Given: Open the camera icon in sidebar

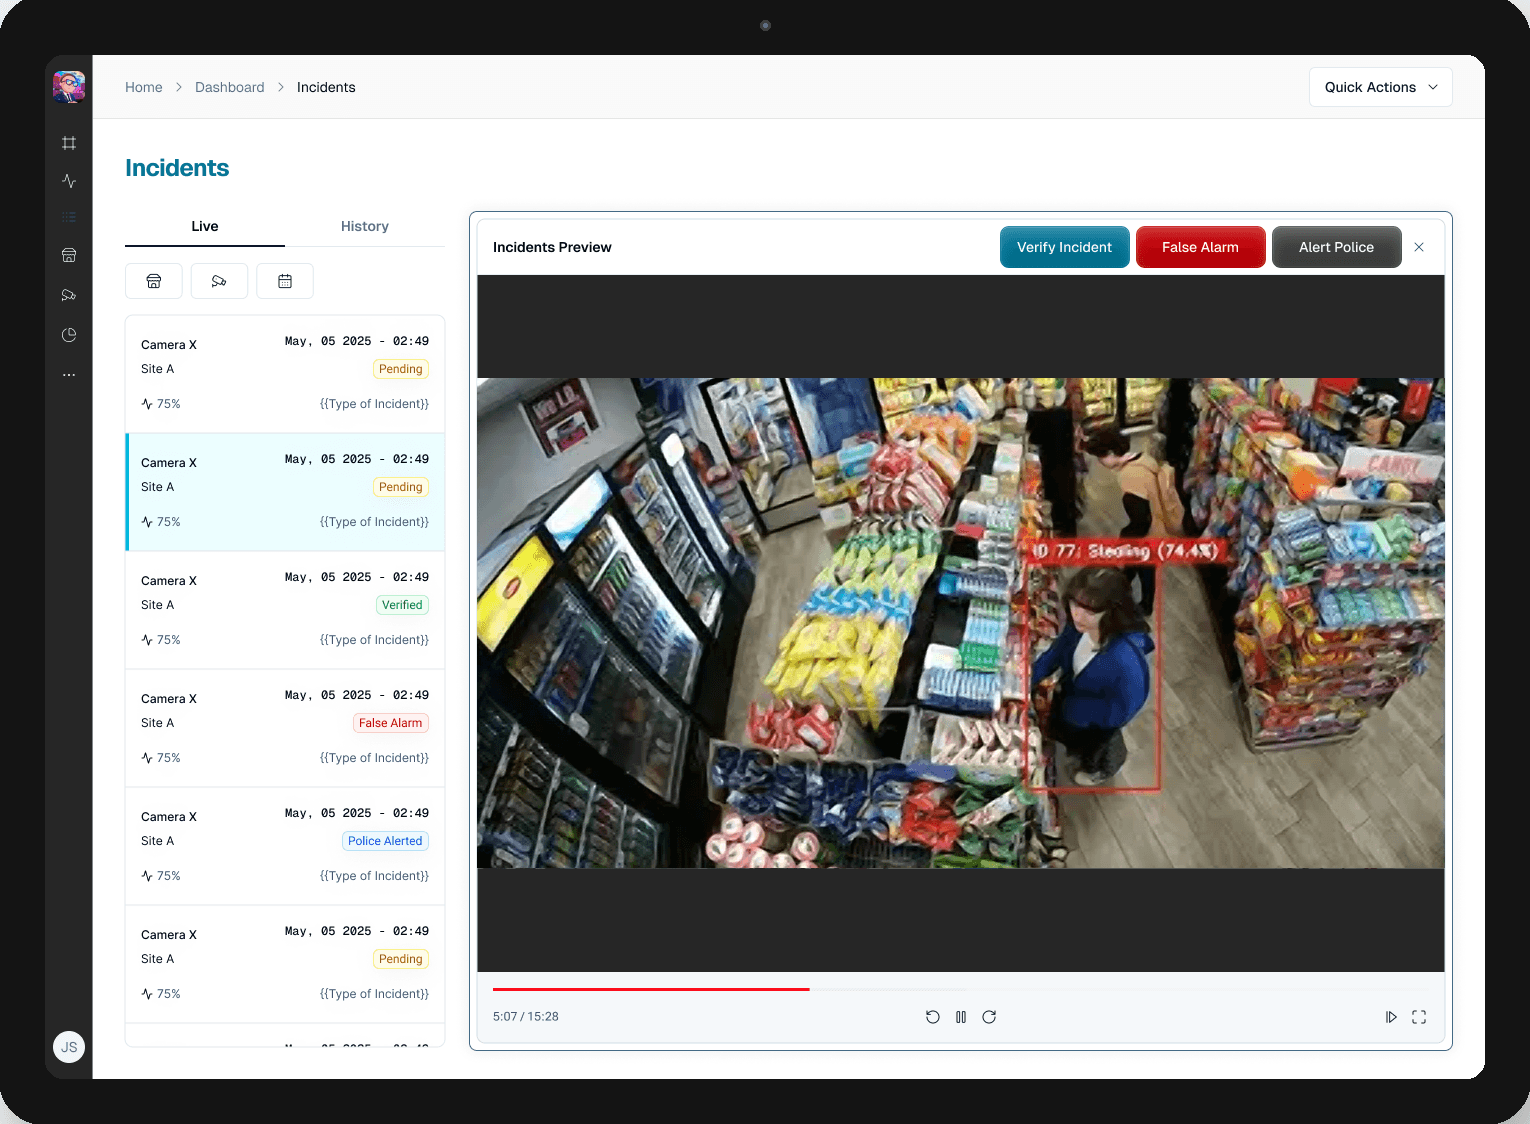Looking at the screenshot, I should click(x=69, y=295).
